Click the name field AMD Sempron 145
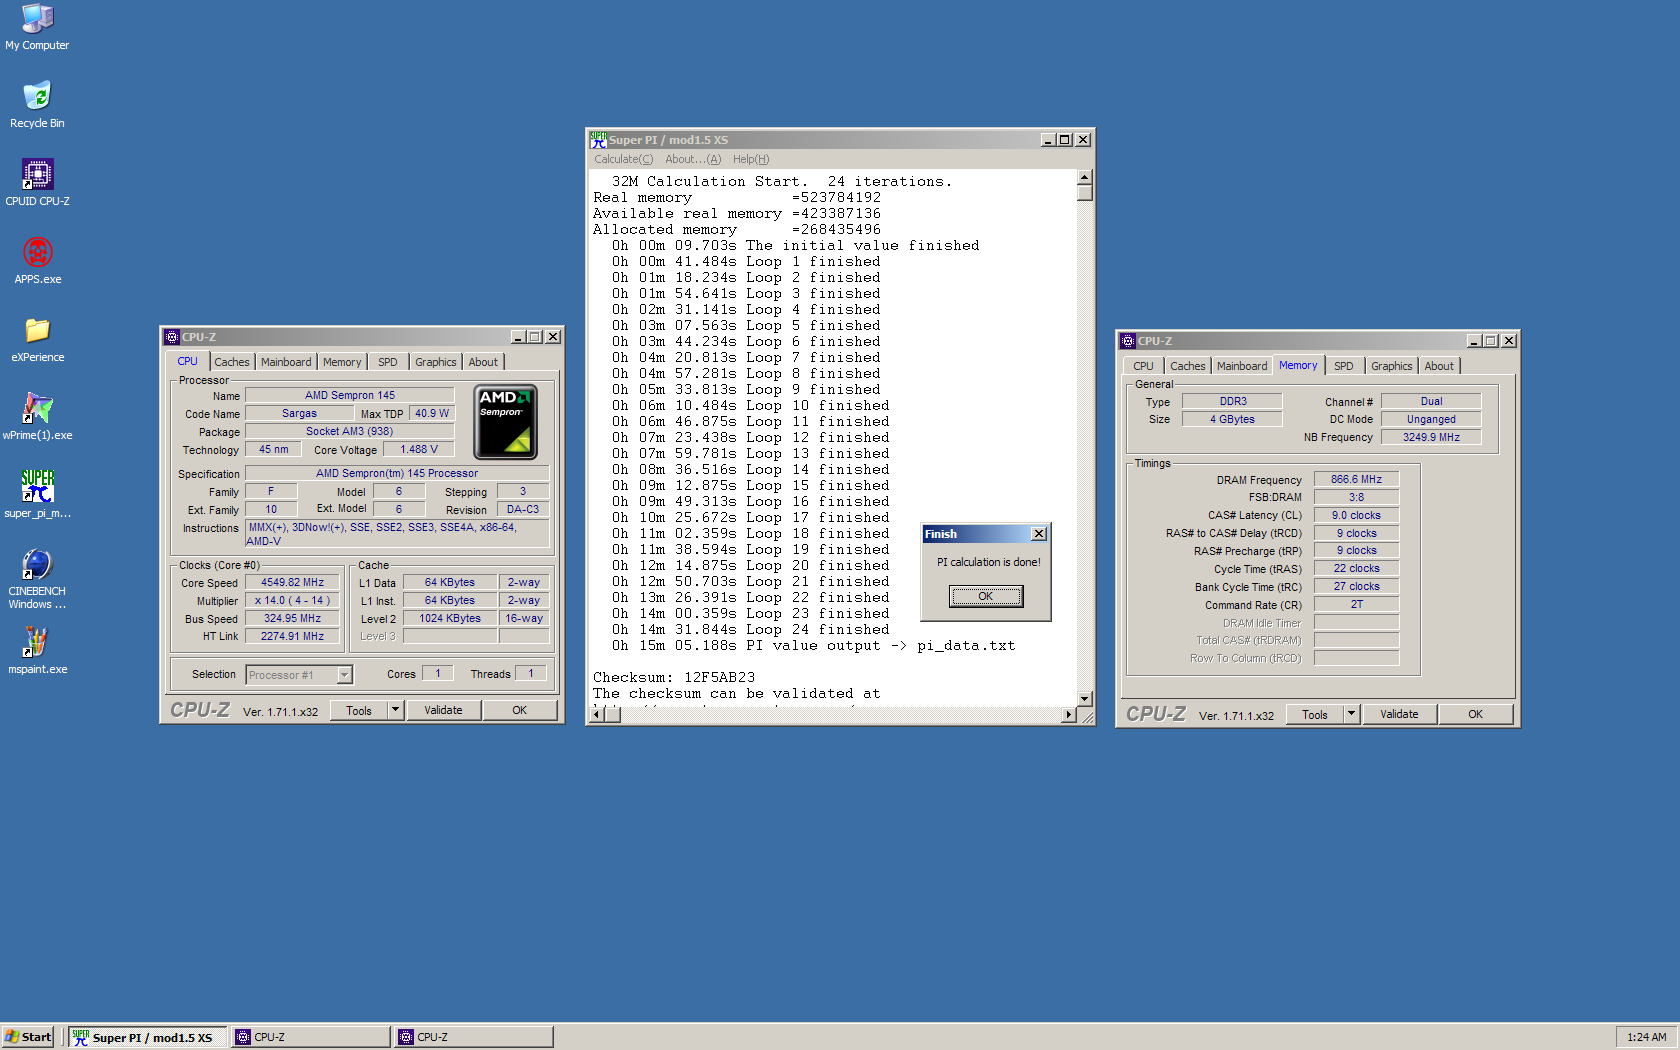1680x1050 pixels. 350,395
